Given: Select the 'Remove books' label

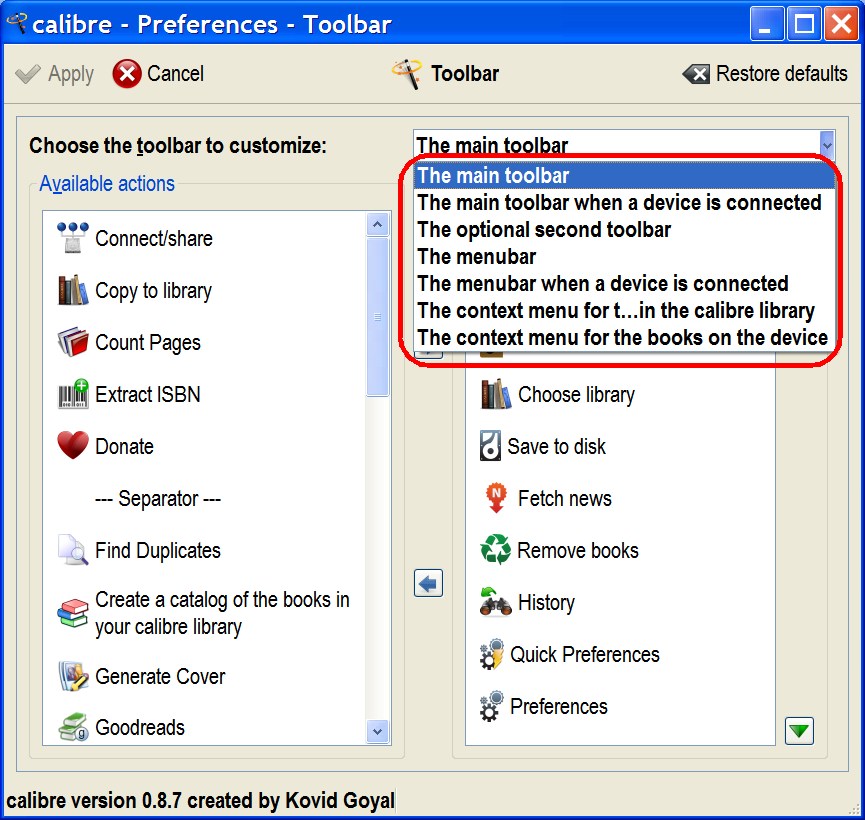Looking at the screenshot, I should point(578,550).
